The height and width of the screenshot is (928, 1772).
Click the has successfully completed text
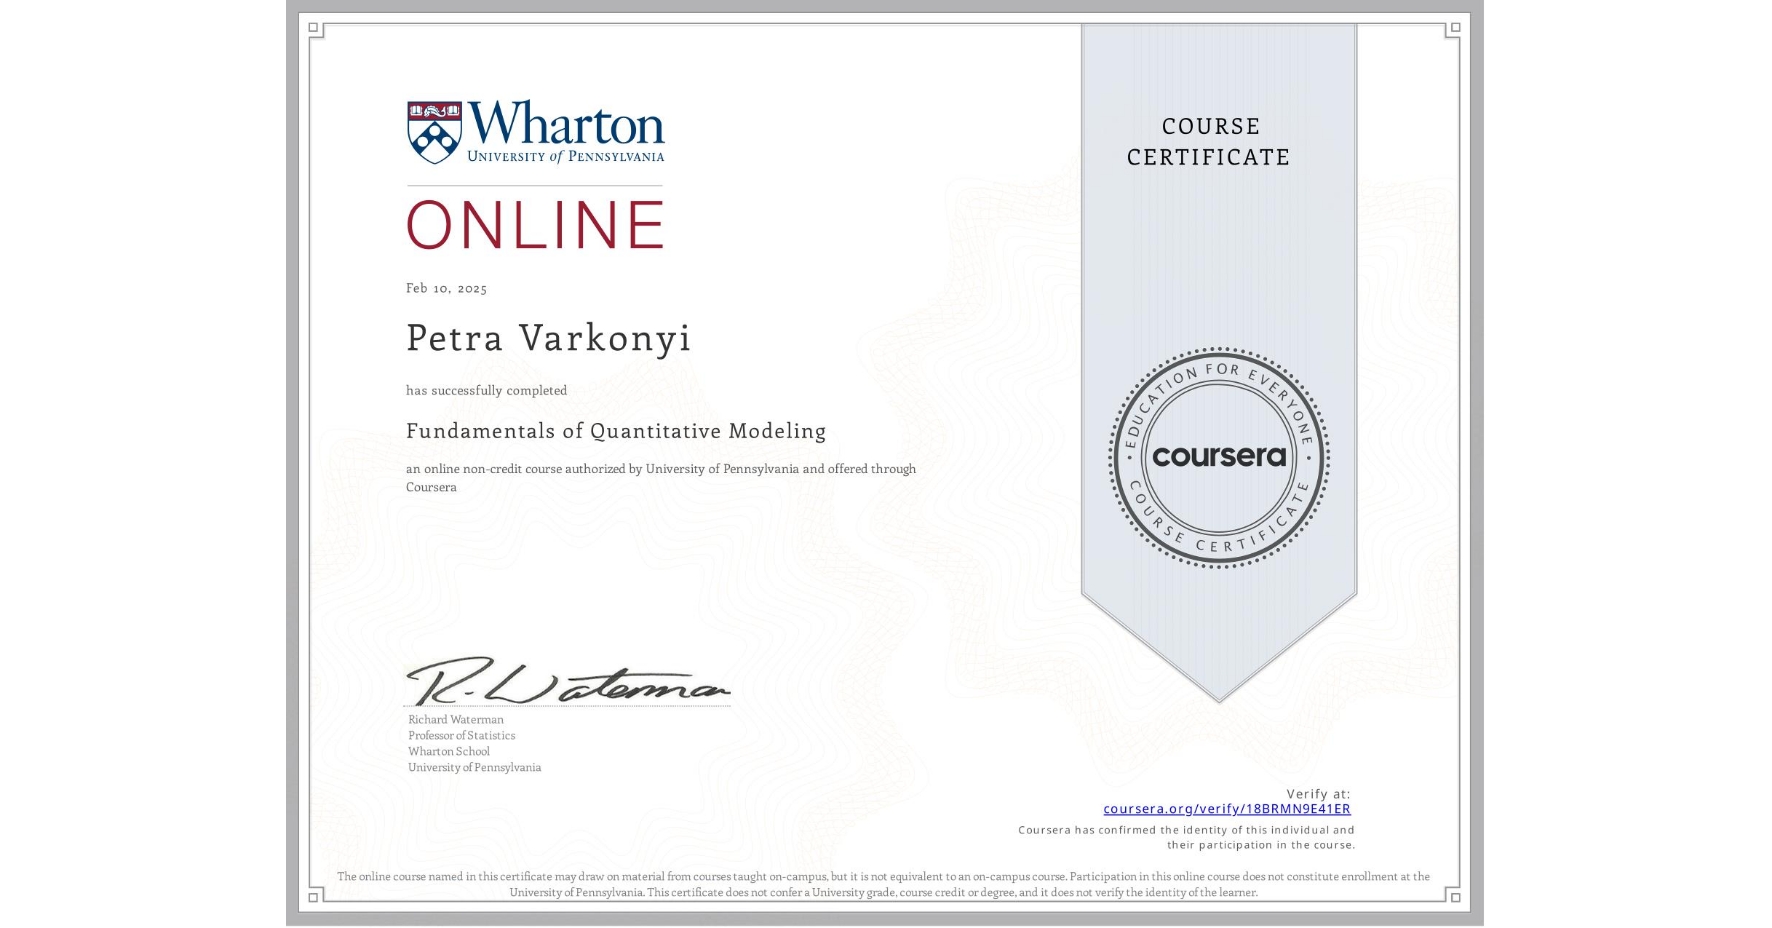(485, 390)
